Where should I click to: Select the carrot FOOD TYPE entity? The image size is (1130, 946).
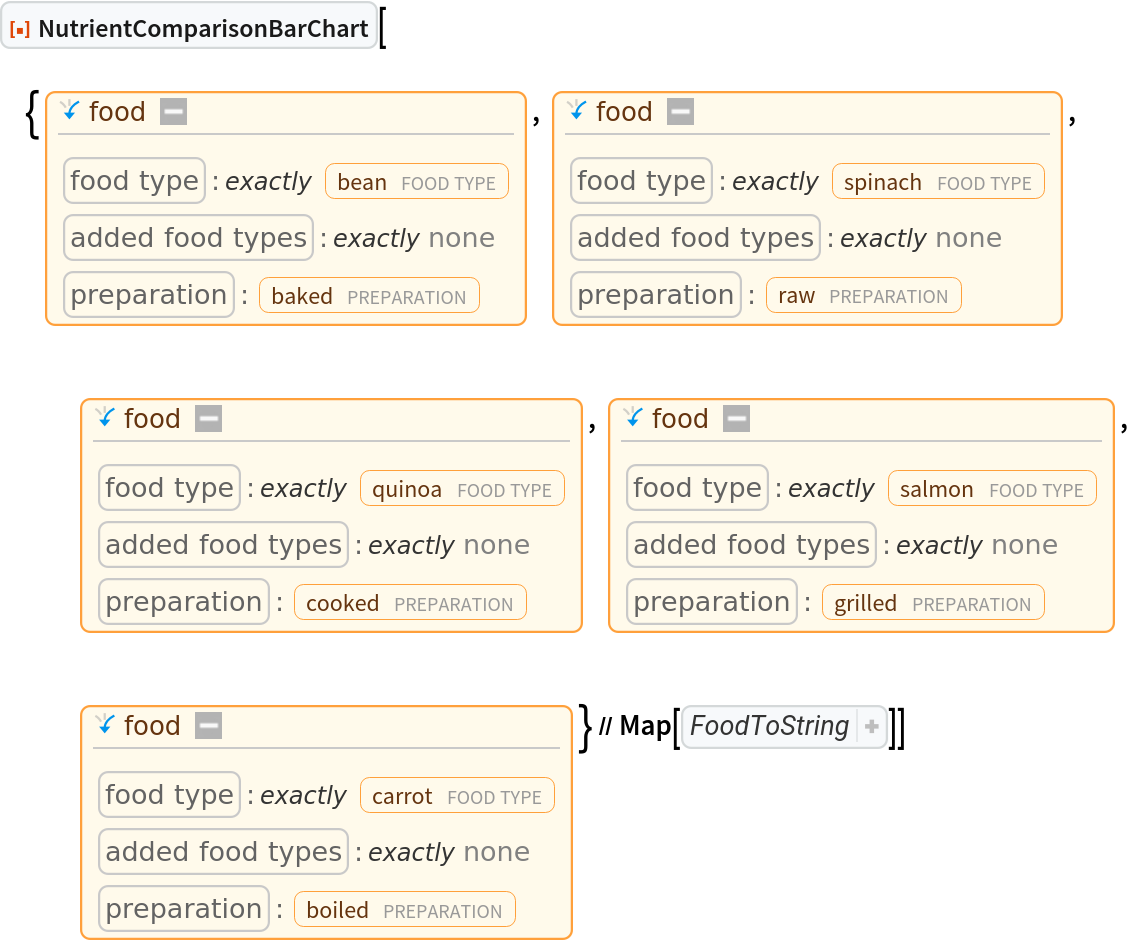(x=456, y=795)
